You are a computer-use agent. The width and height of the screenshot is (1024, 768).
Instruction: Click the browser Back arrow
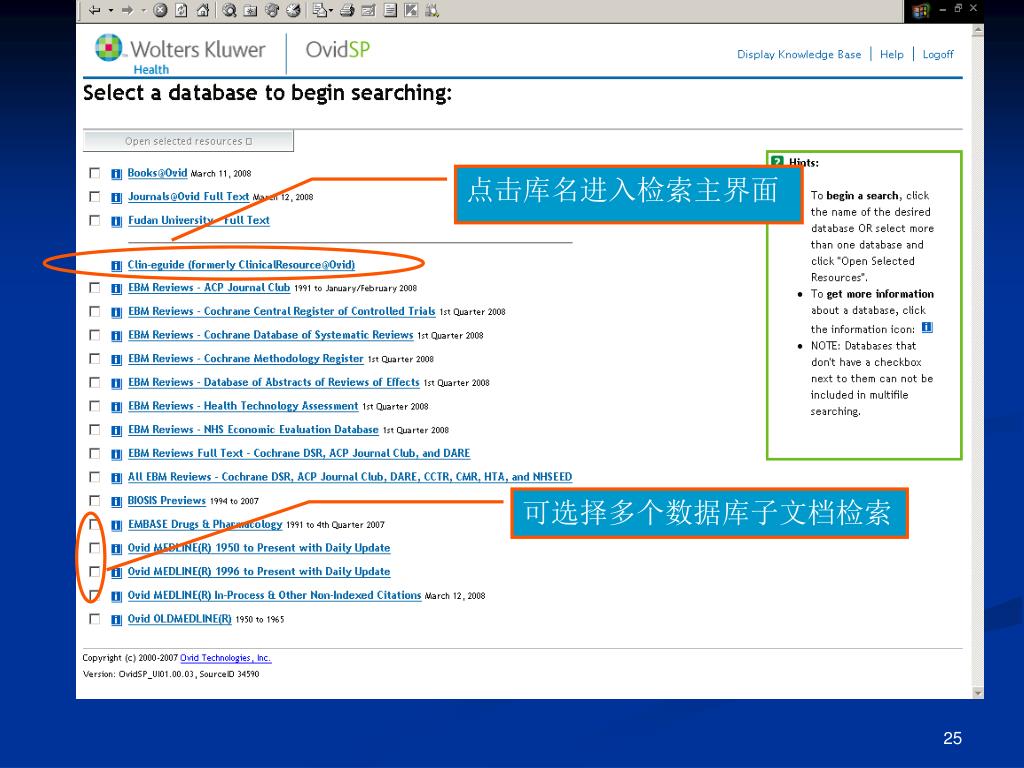95,10
